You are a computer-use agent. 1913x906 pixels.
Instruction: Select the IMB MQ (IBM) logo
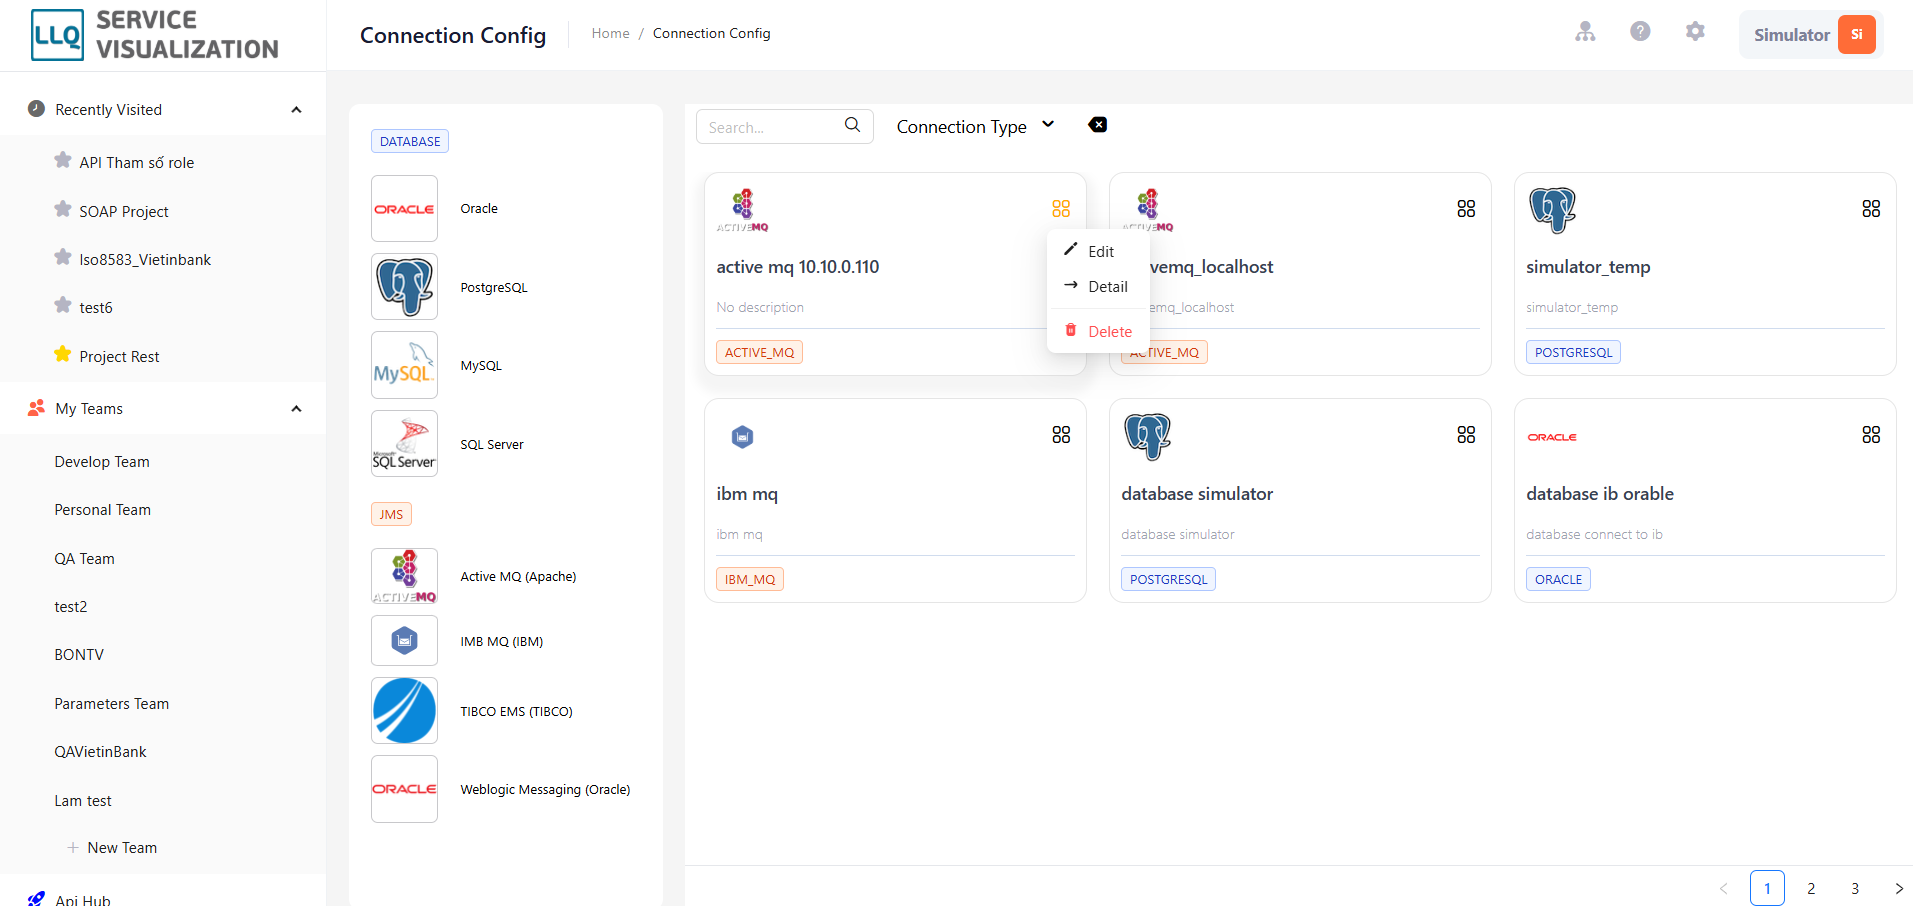pyautogui.click(x=404, y=641)
